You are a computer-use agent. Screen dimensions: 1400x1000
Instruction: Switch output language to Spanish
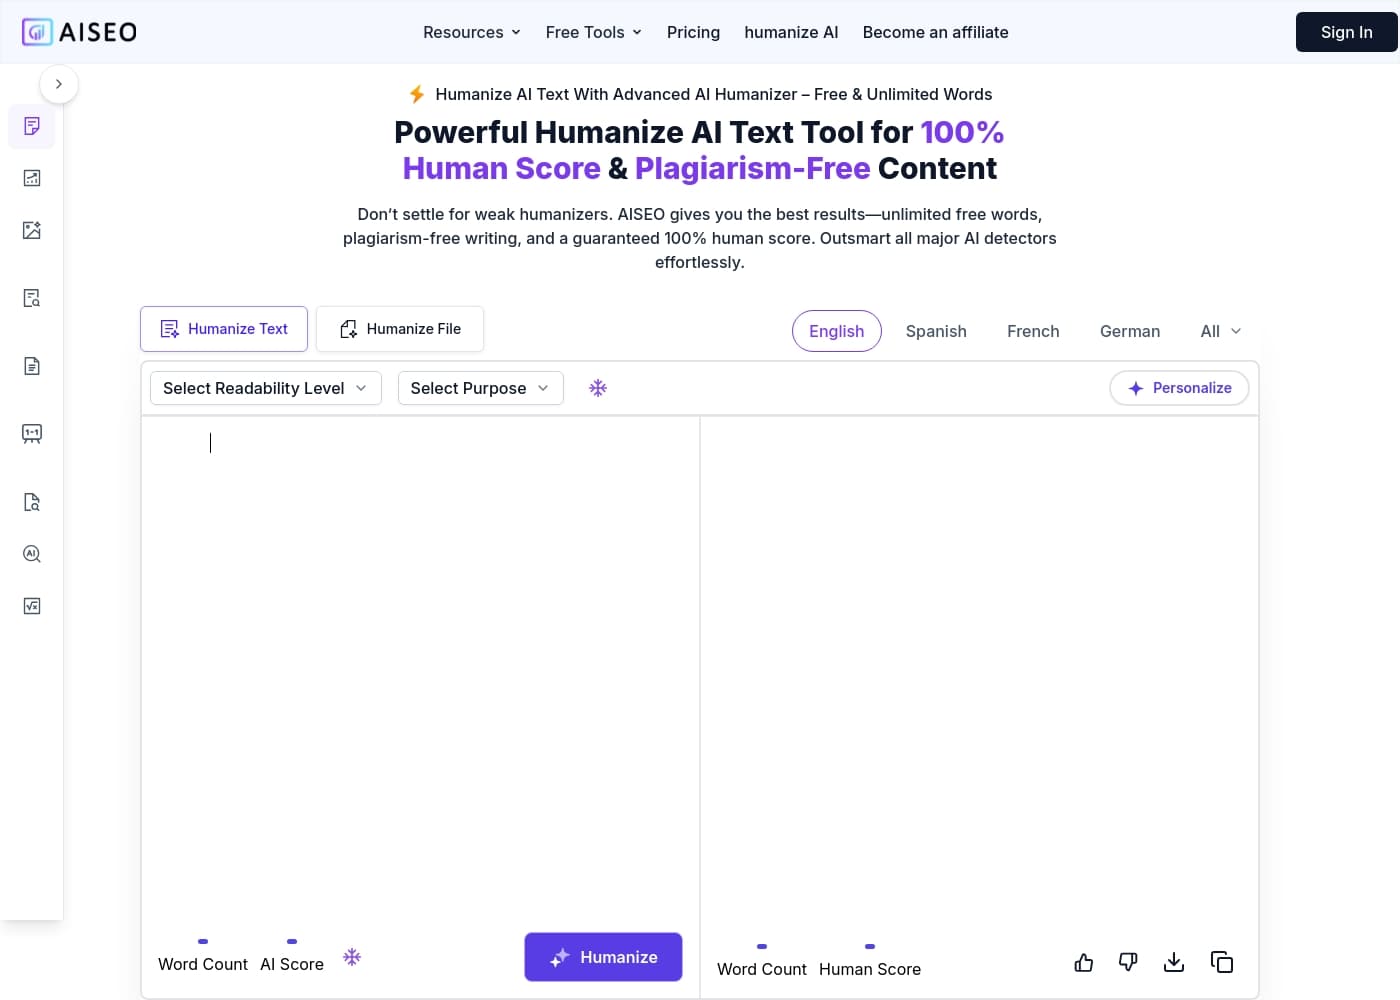(x=936, y=331)
